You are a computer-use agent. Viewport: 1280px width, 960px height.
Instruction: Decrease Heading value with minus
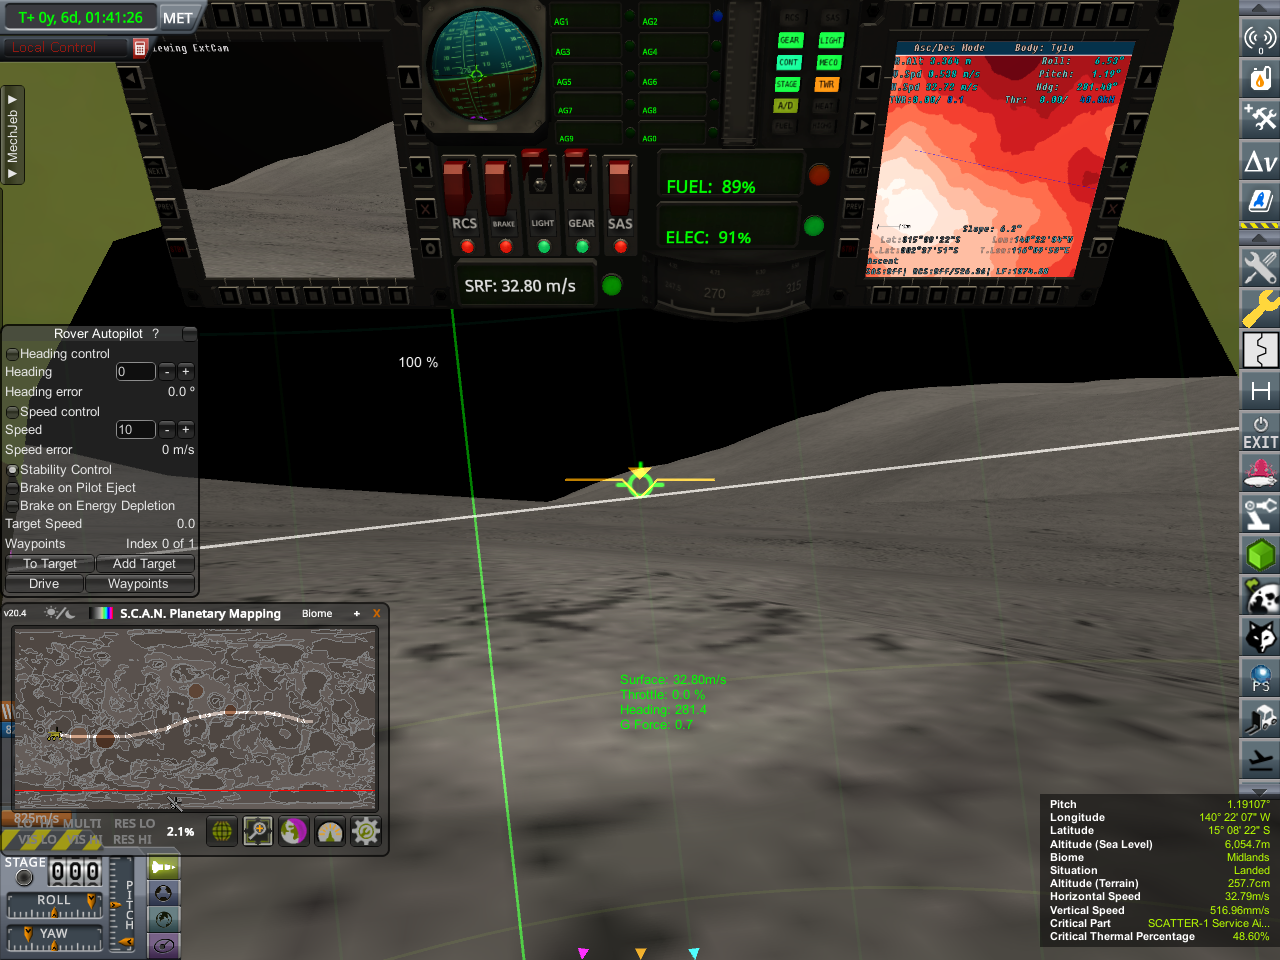167,372
